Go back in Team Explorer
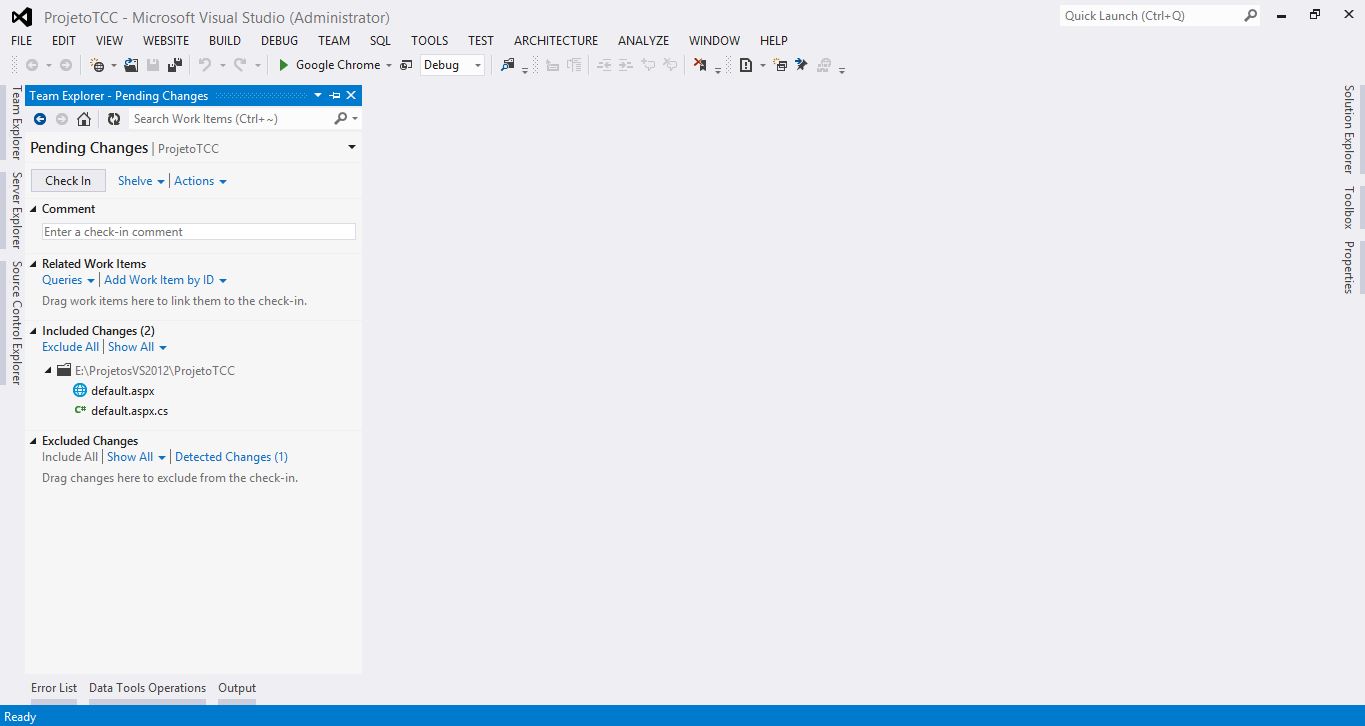The width and height of the screenshot is (1365, 726). [x=40, y=119]
